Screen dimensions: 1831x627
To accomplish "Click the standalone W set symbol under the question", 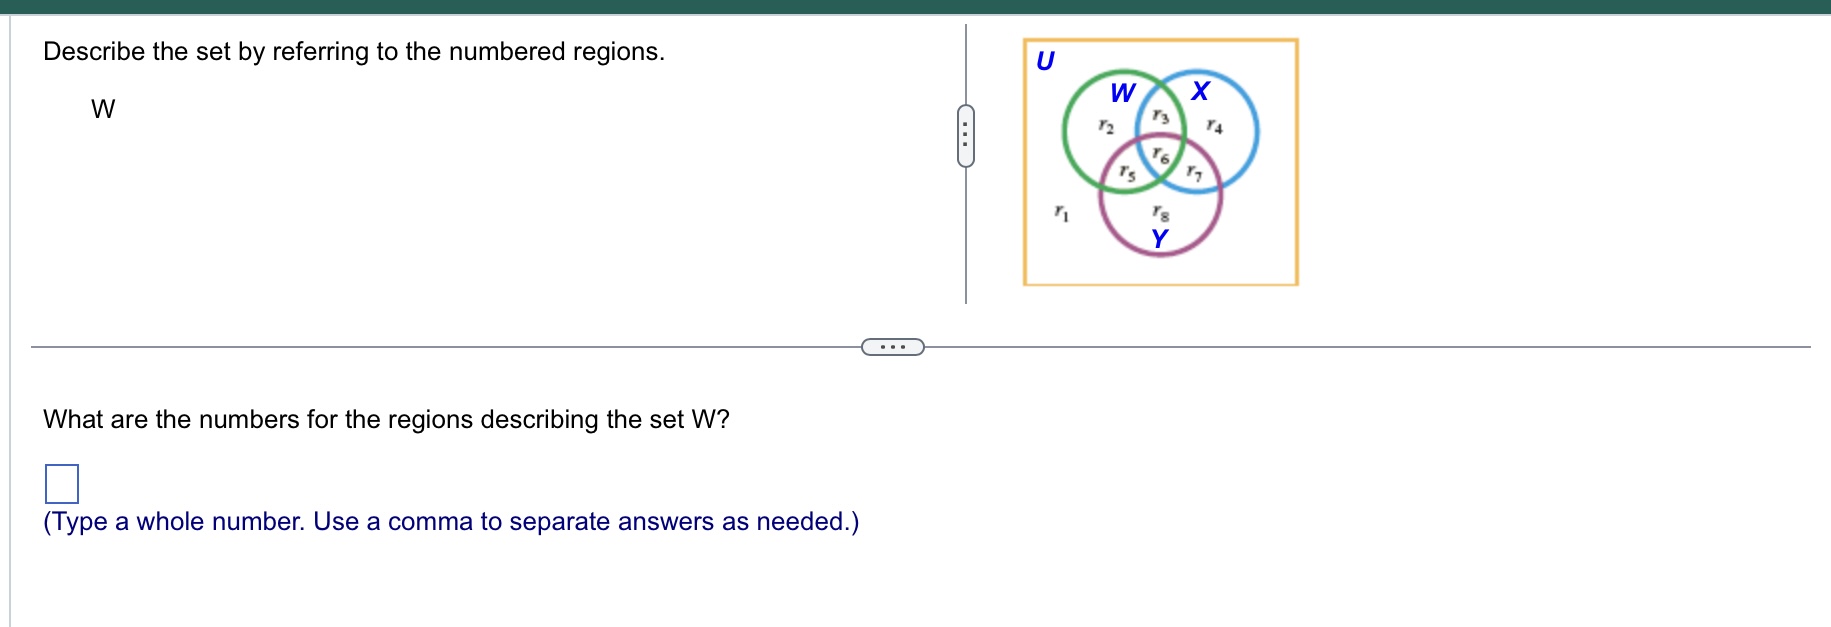I will coord(104,108).
